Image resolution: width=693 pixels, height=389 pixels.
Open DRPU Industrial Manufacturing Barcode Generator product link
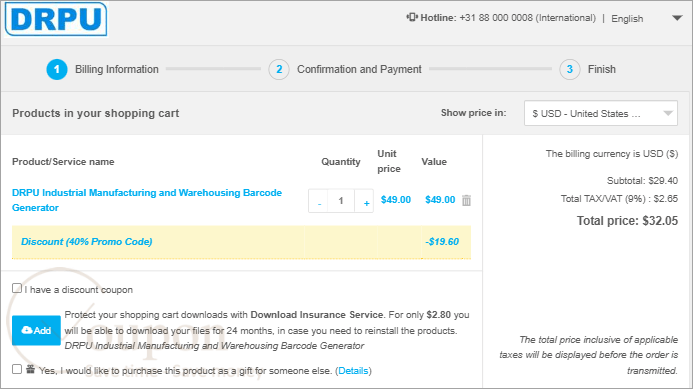coord(147,200)
